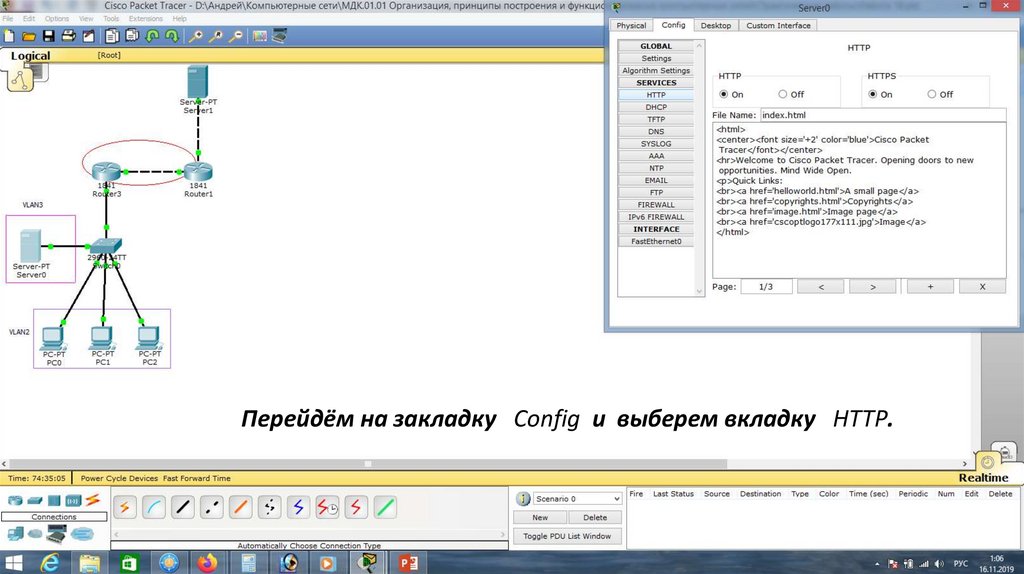Viewport: 1024px width, 574px height.
Task: Open Firefox from the Windows taskbar
Action: (x=207, y=563)
